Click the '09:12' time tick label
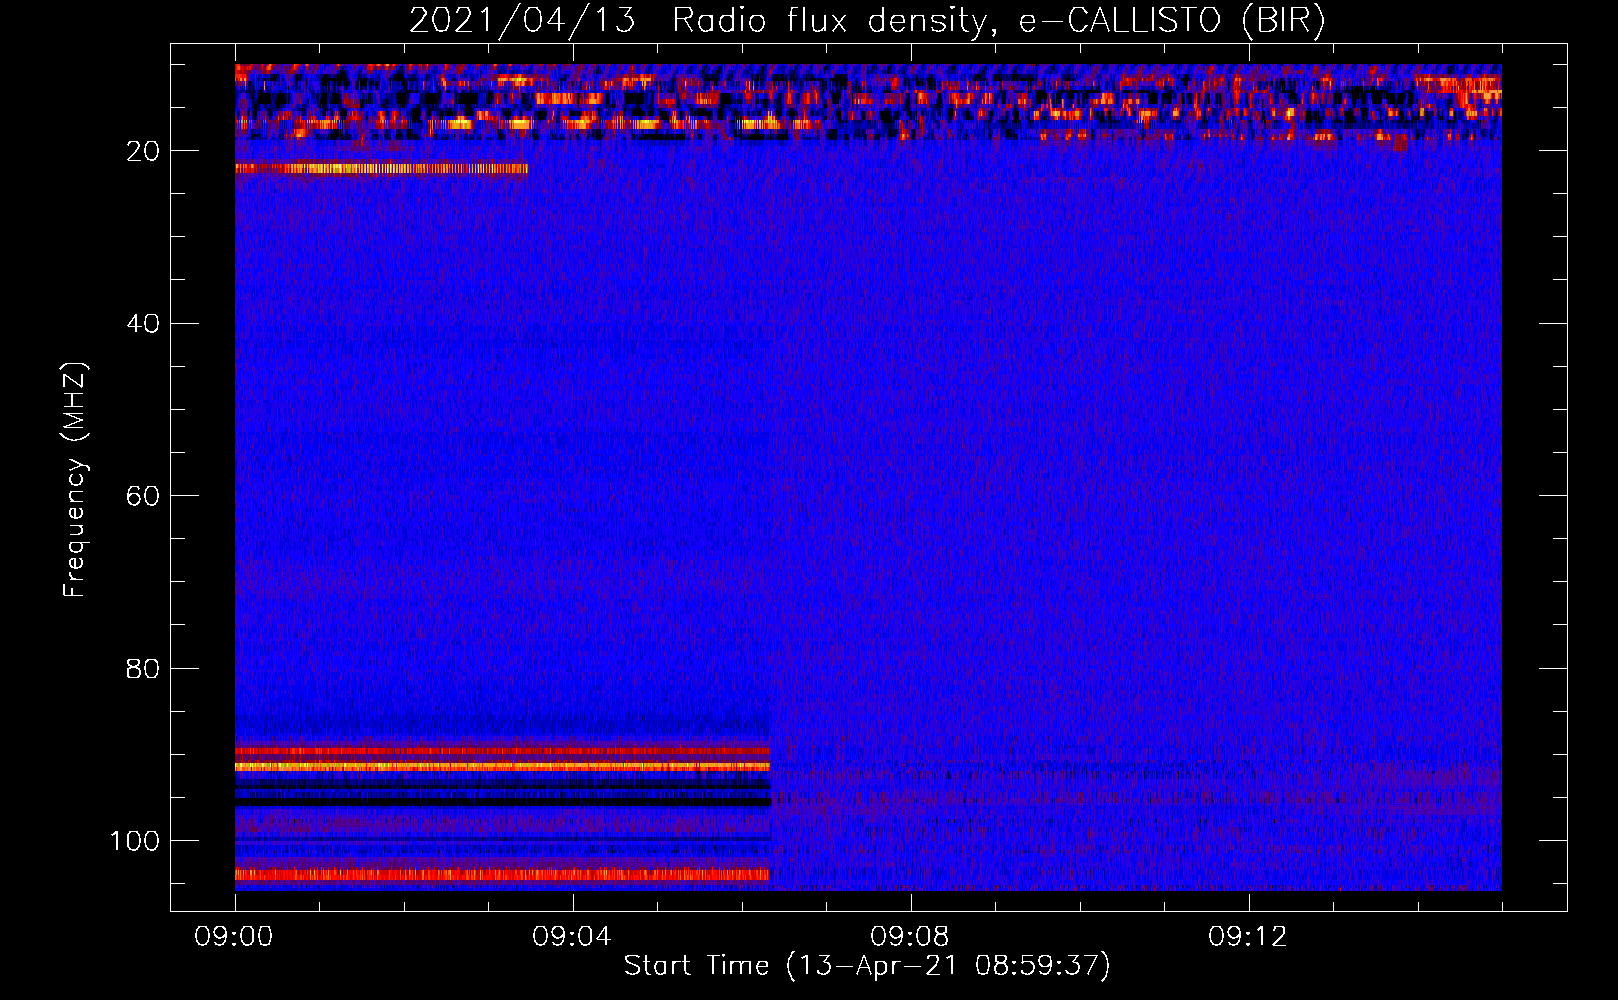 coord(1248,937)
